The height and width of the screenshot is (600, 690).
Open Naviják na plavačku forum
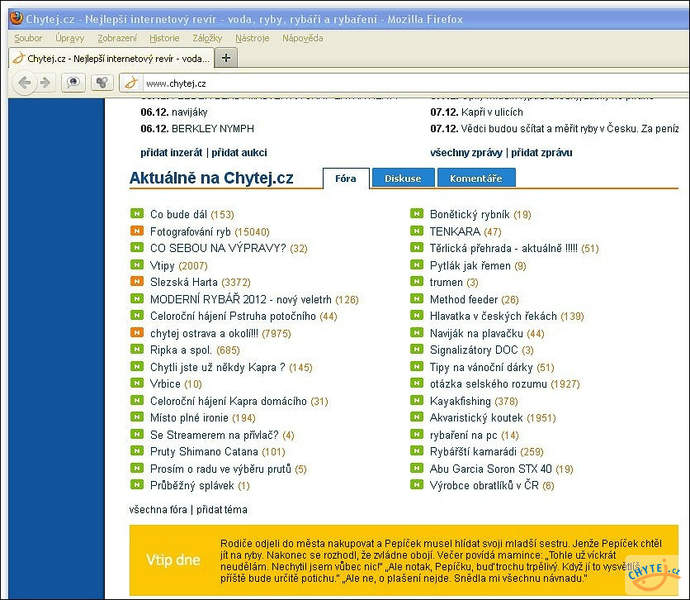coord(477,333)
